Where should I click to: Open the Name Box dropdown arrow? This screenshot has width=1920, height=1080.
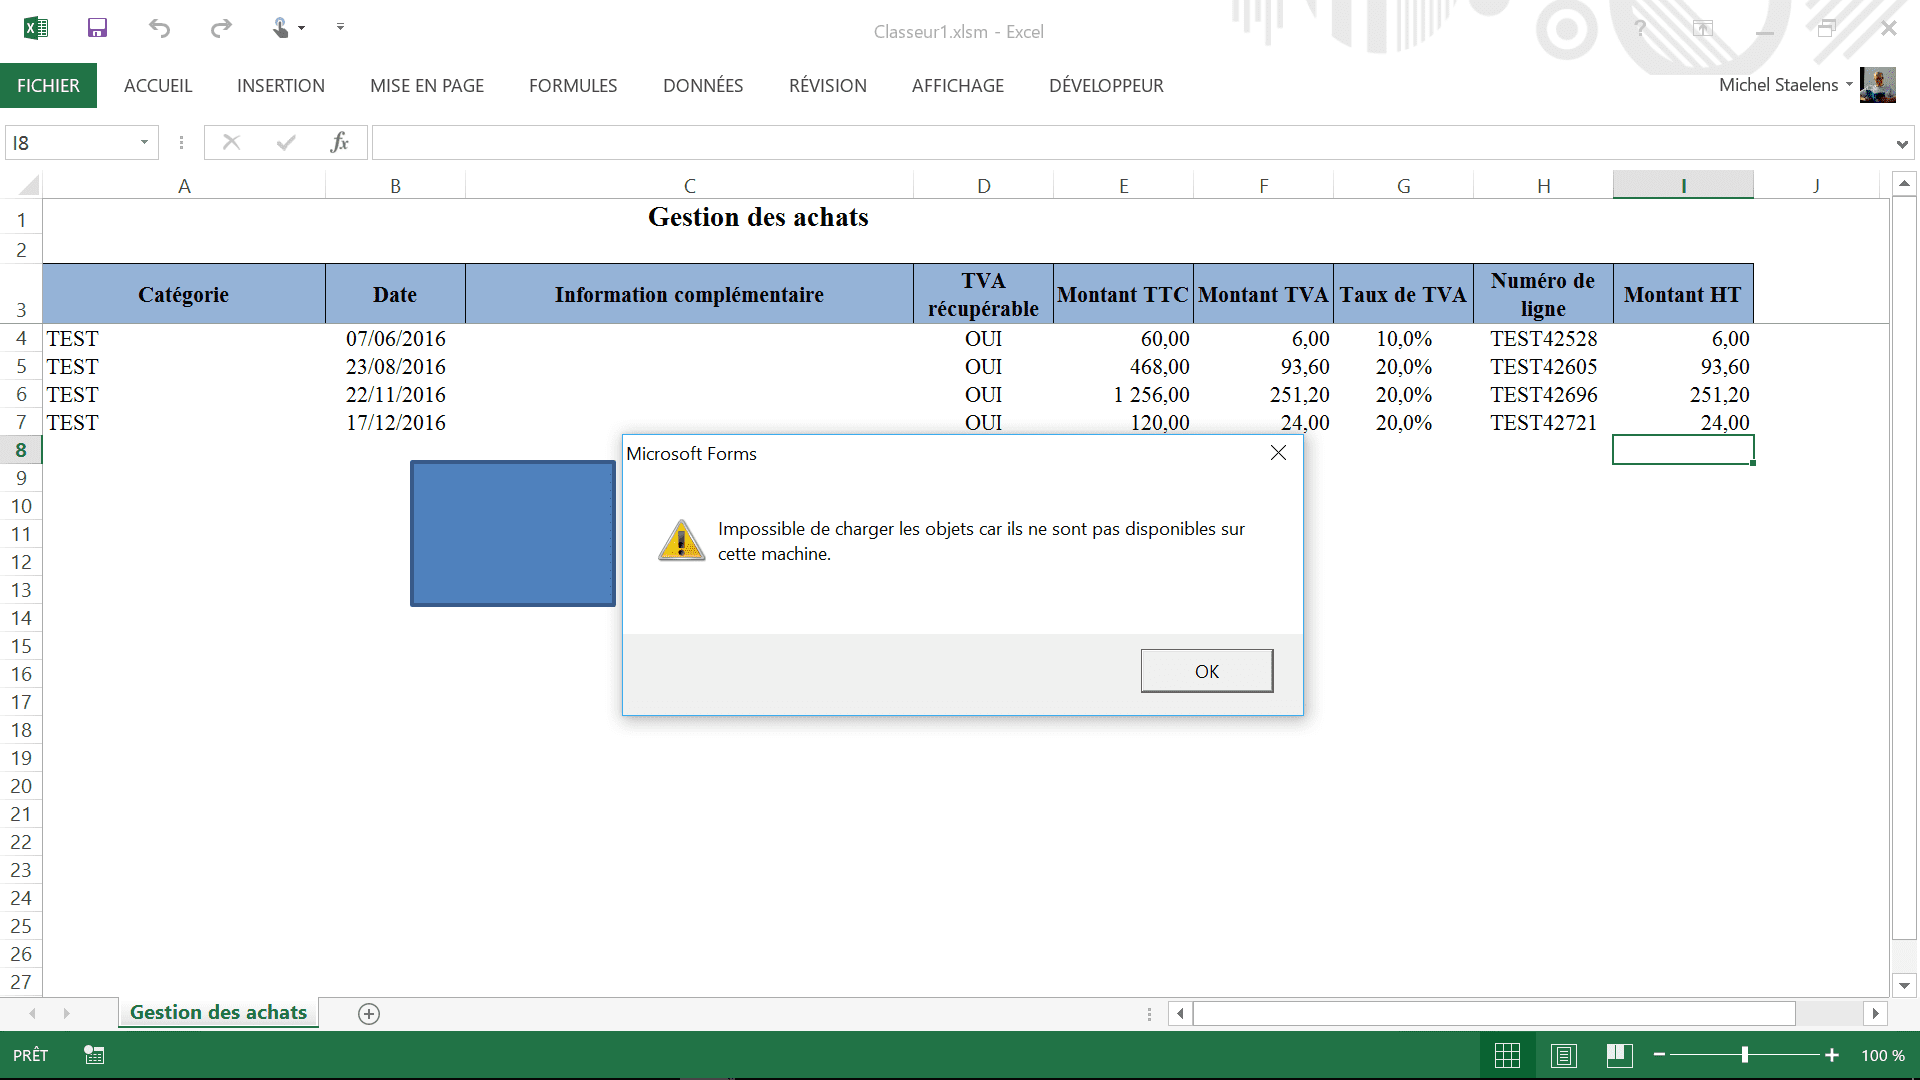coord(144,143)
